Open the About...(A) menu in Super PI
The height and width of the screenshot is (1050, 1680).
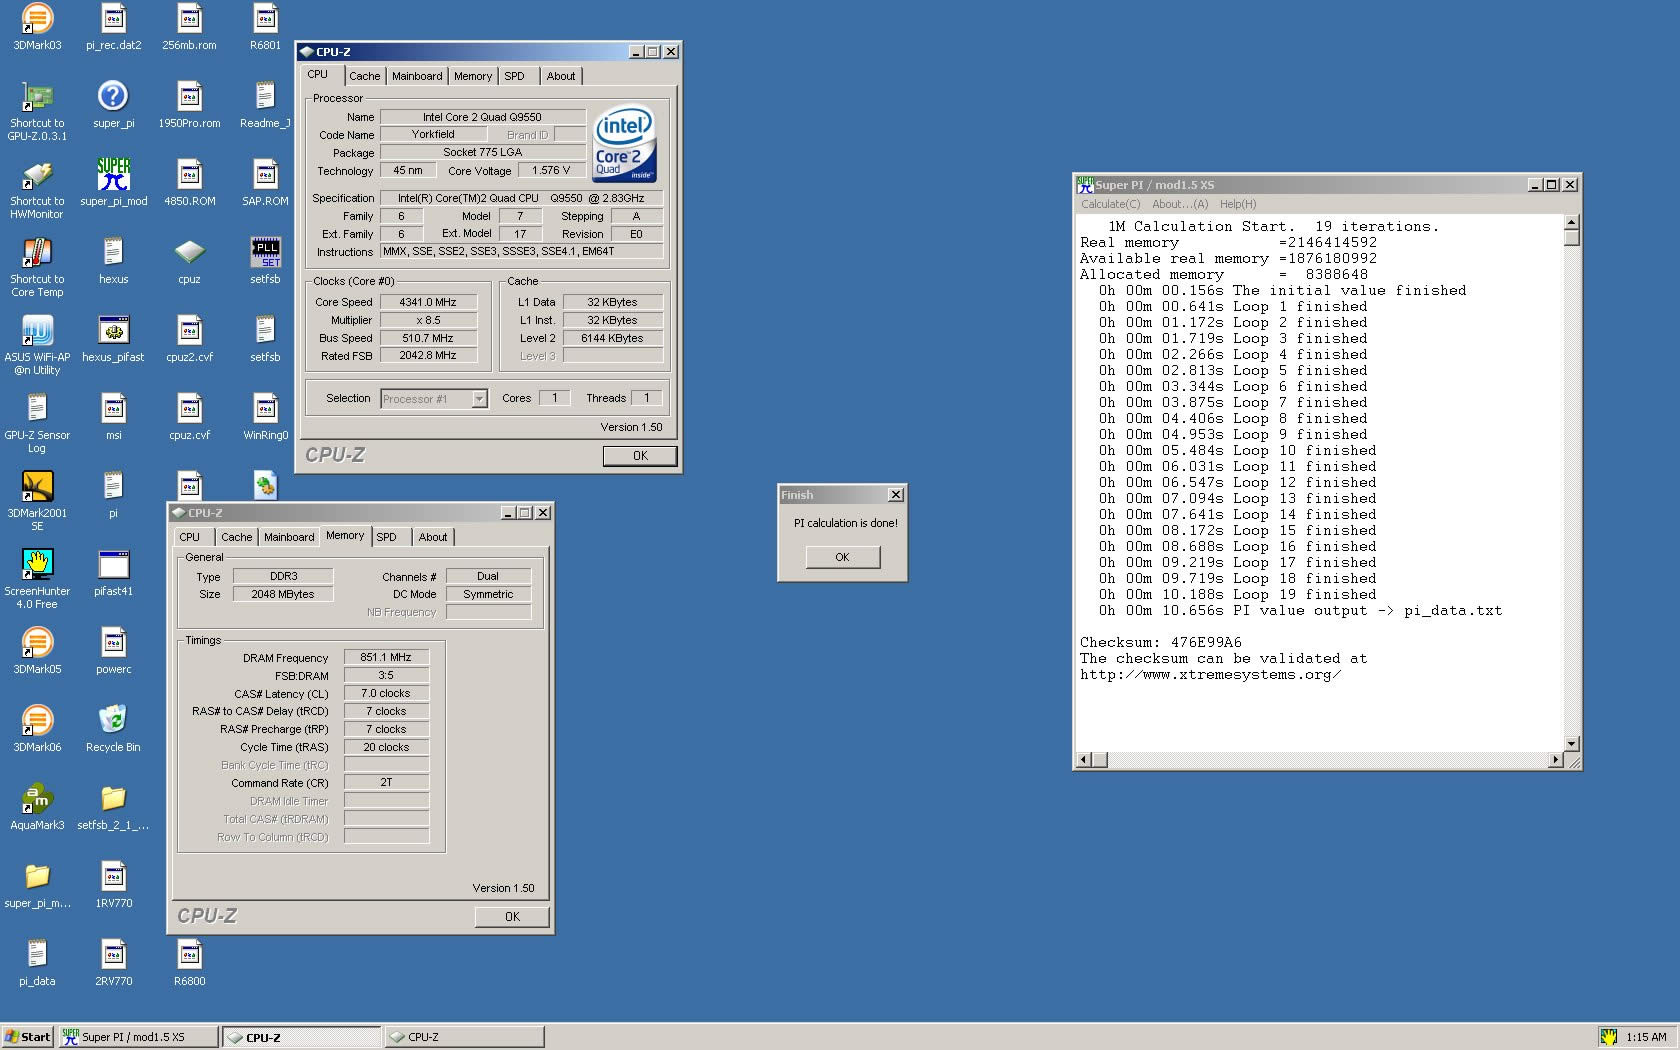pos(1180,204)
